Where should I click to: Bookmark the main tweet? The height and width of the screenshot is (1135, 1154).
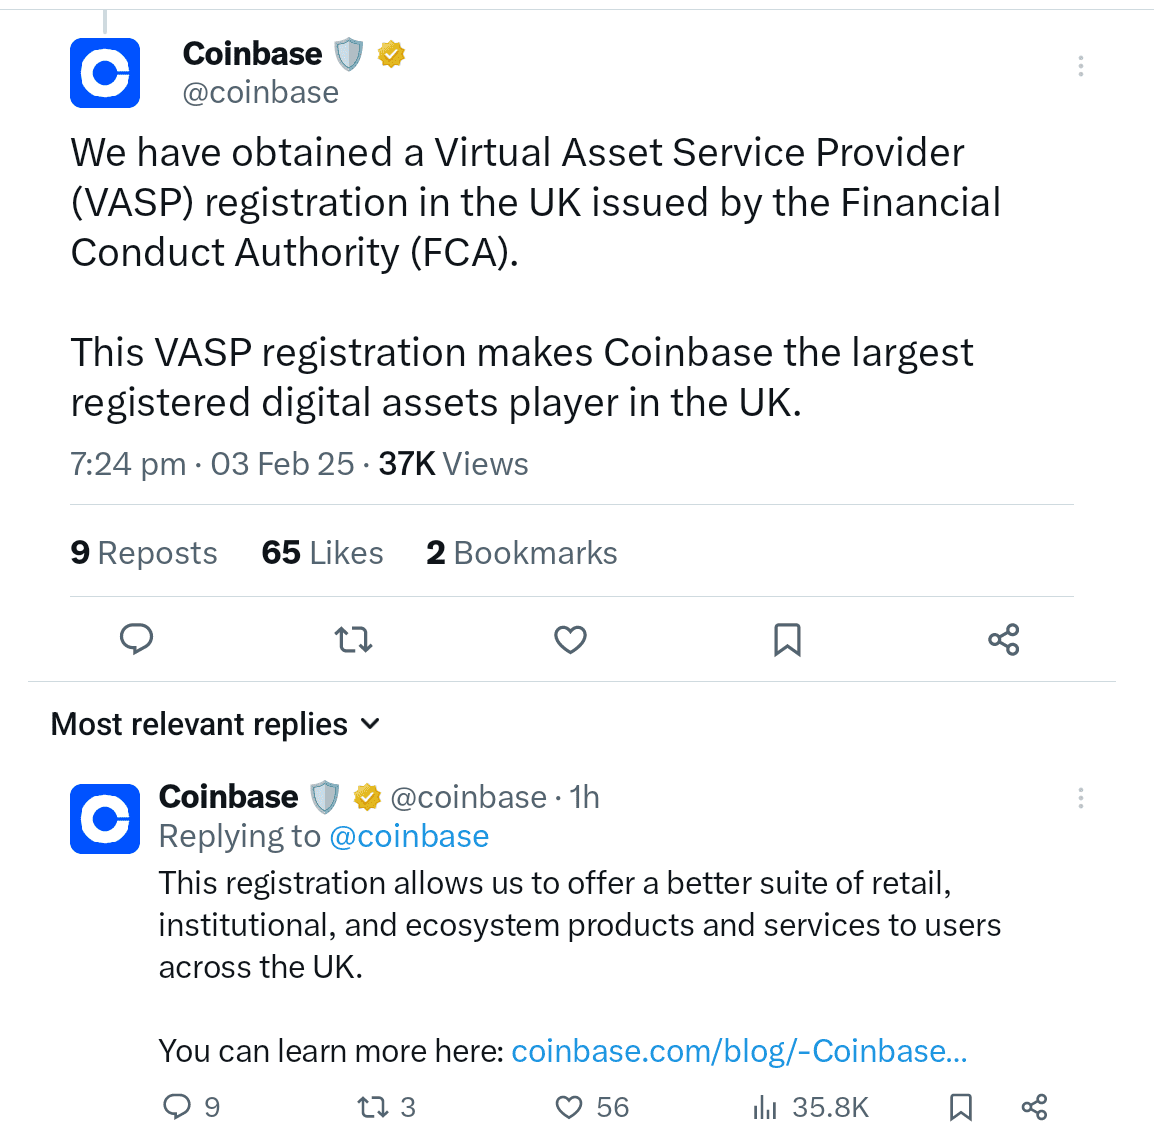787,639
